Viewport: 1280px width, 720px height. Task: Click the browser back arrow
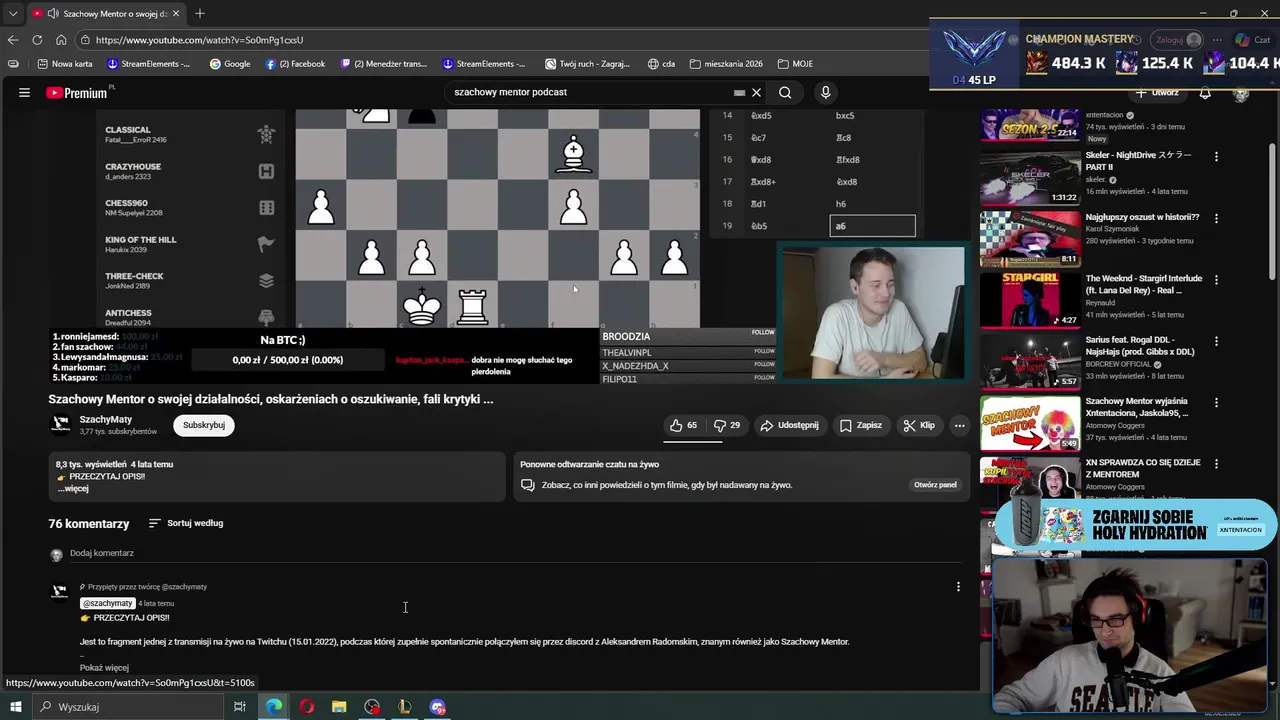[13, 40]
